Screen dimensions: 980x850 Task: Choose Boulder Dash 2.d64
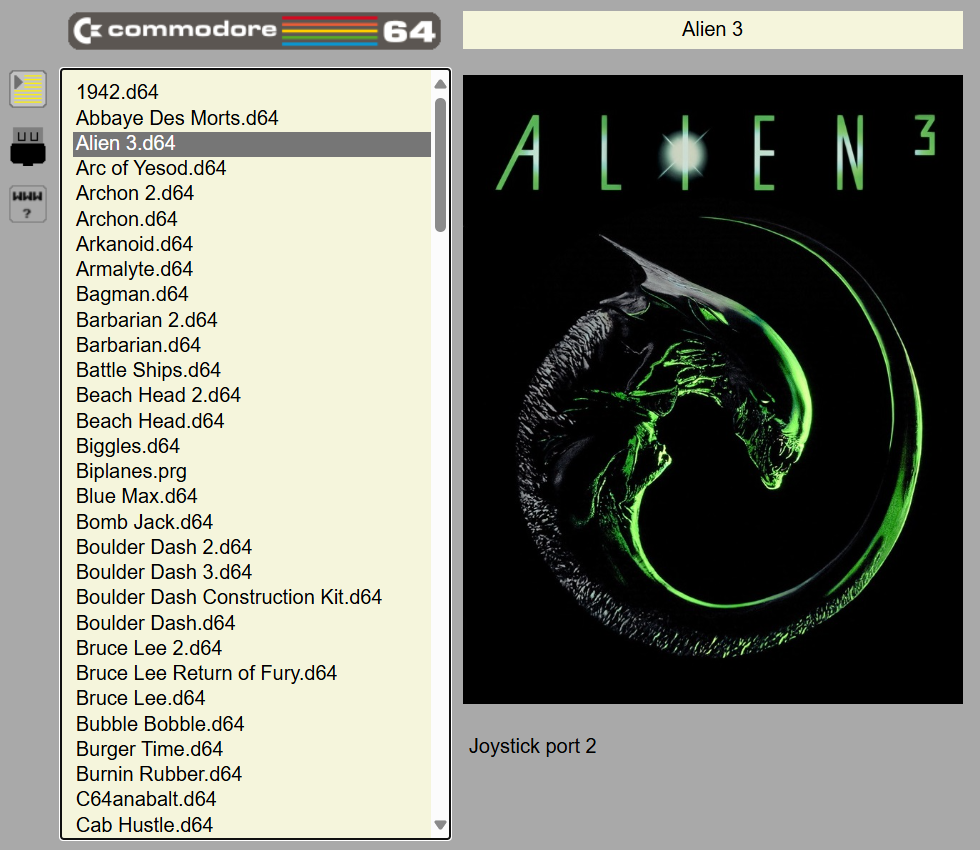click(252, 547)
